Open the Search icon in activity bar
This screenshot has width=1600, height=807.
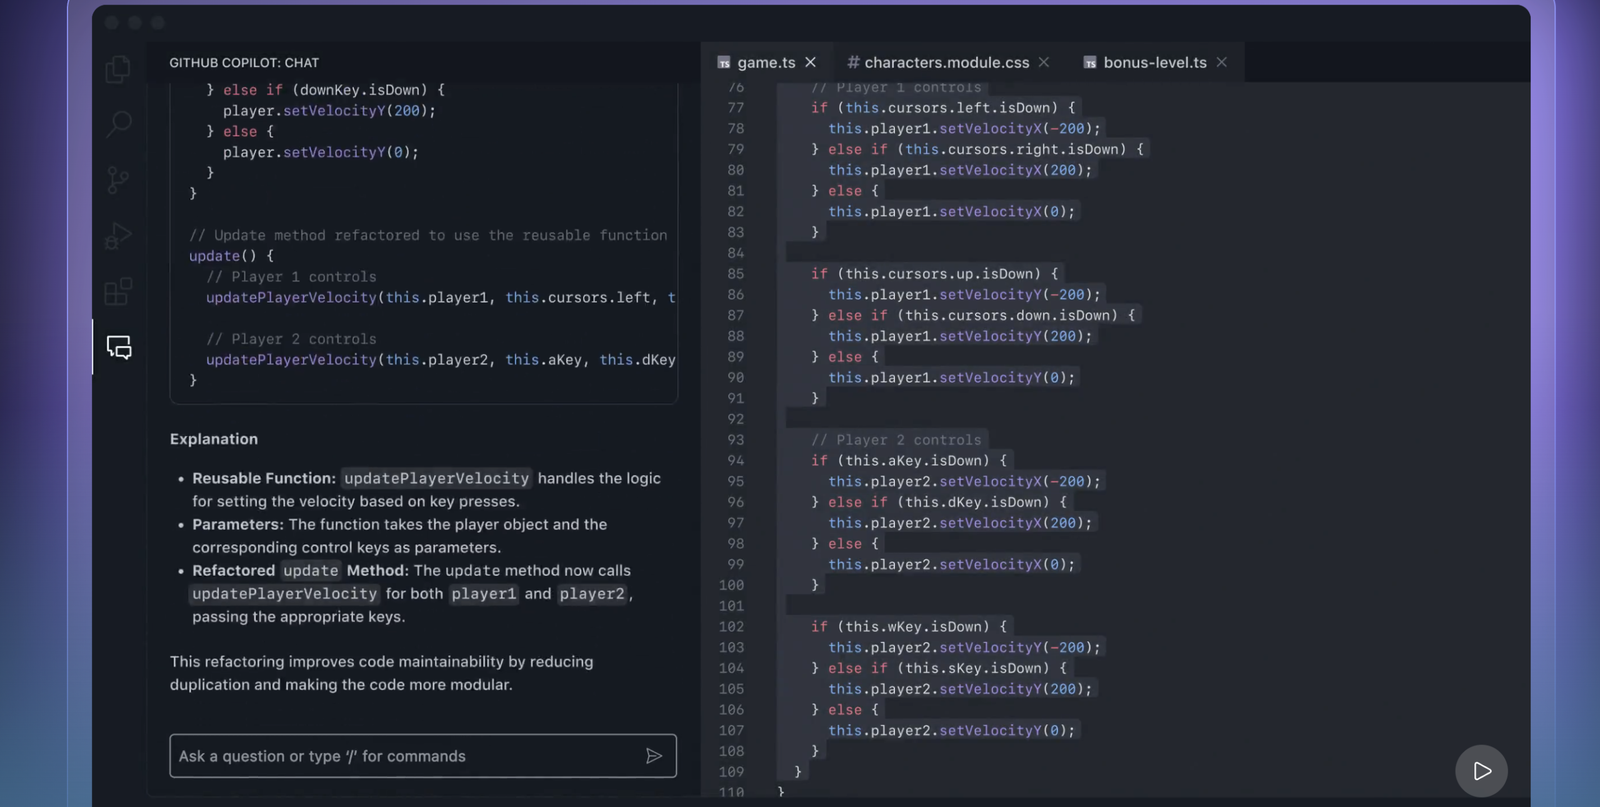[x=118, y=124]
